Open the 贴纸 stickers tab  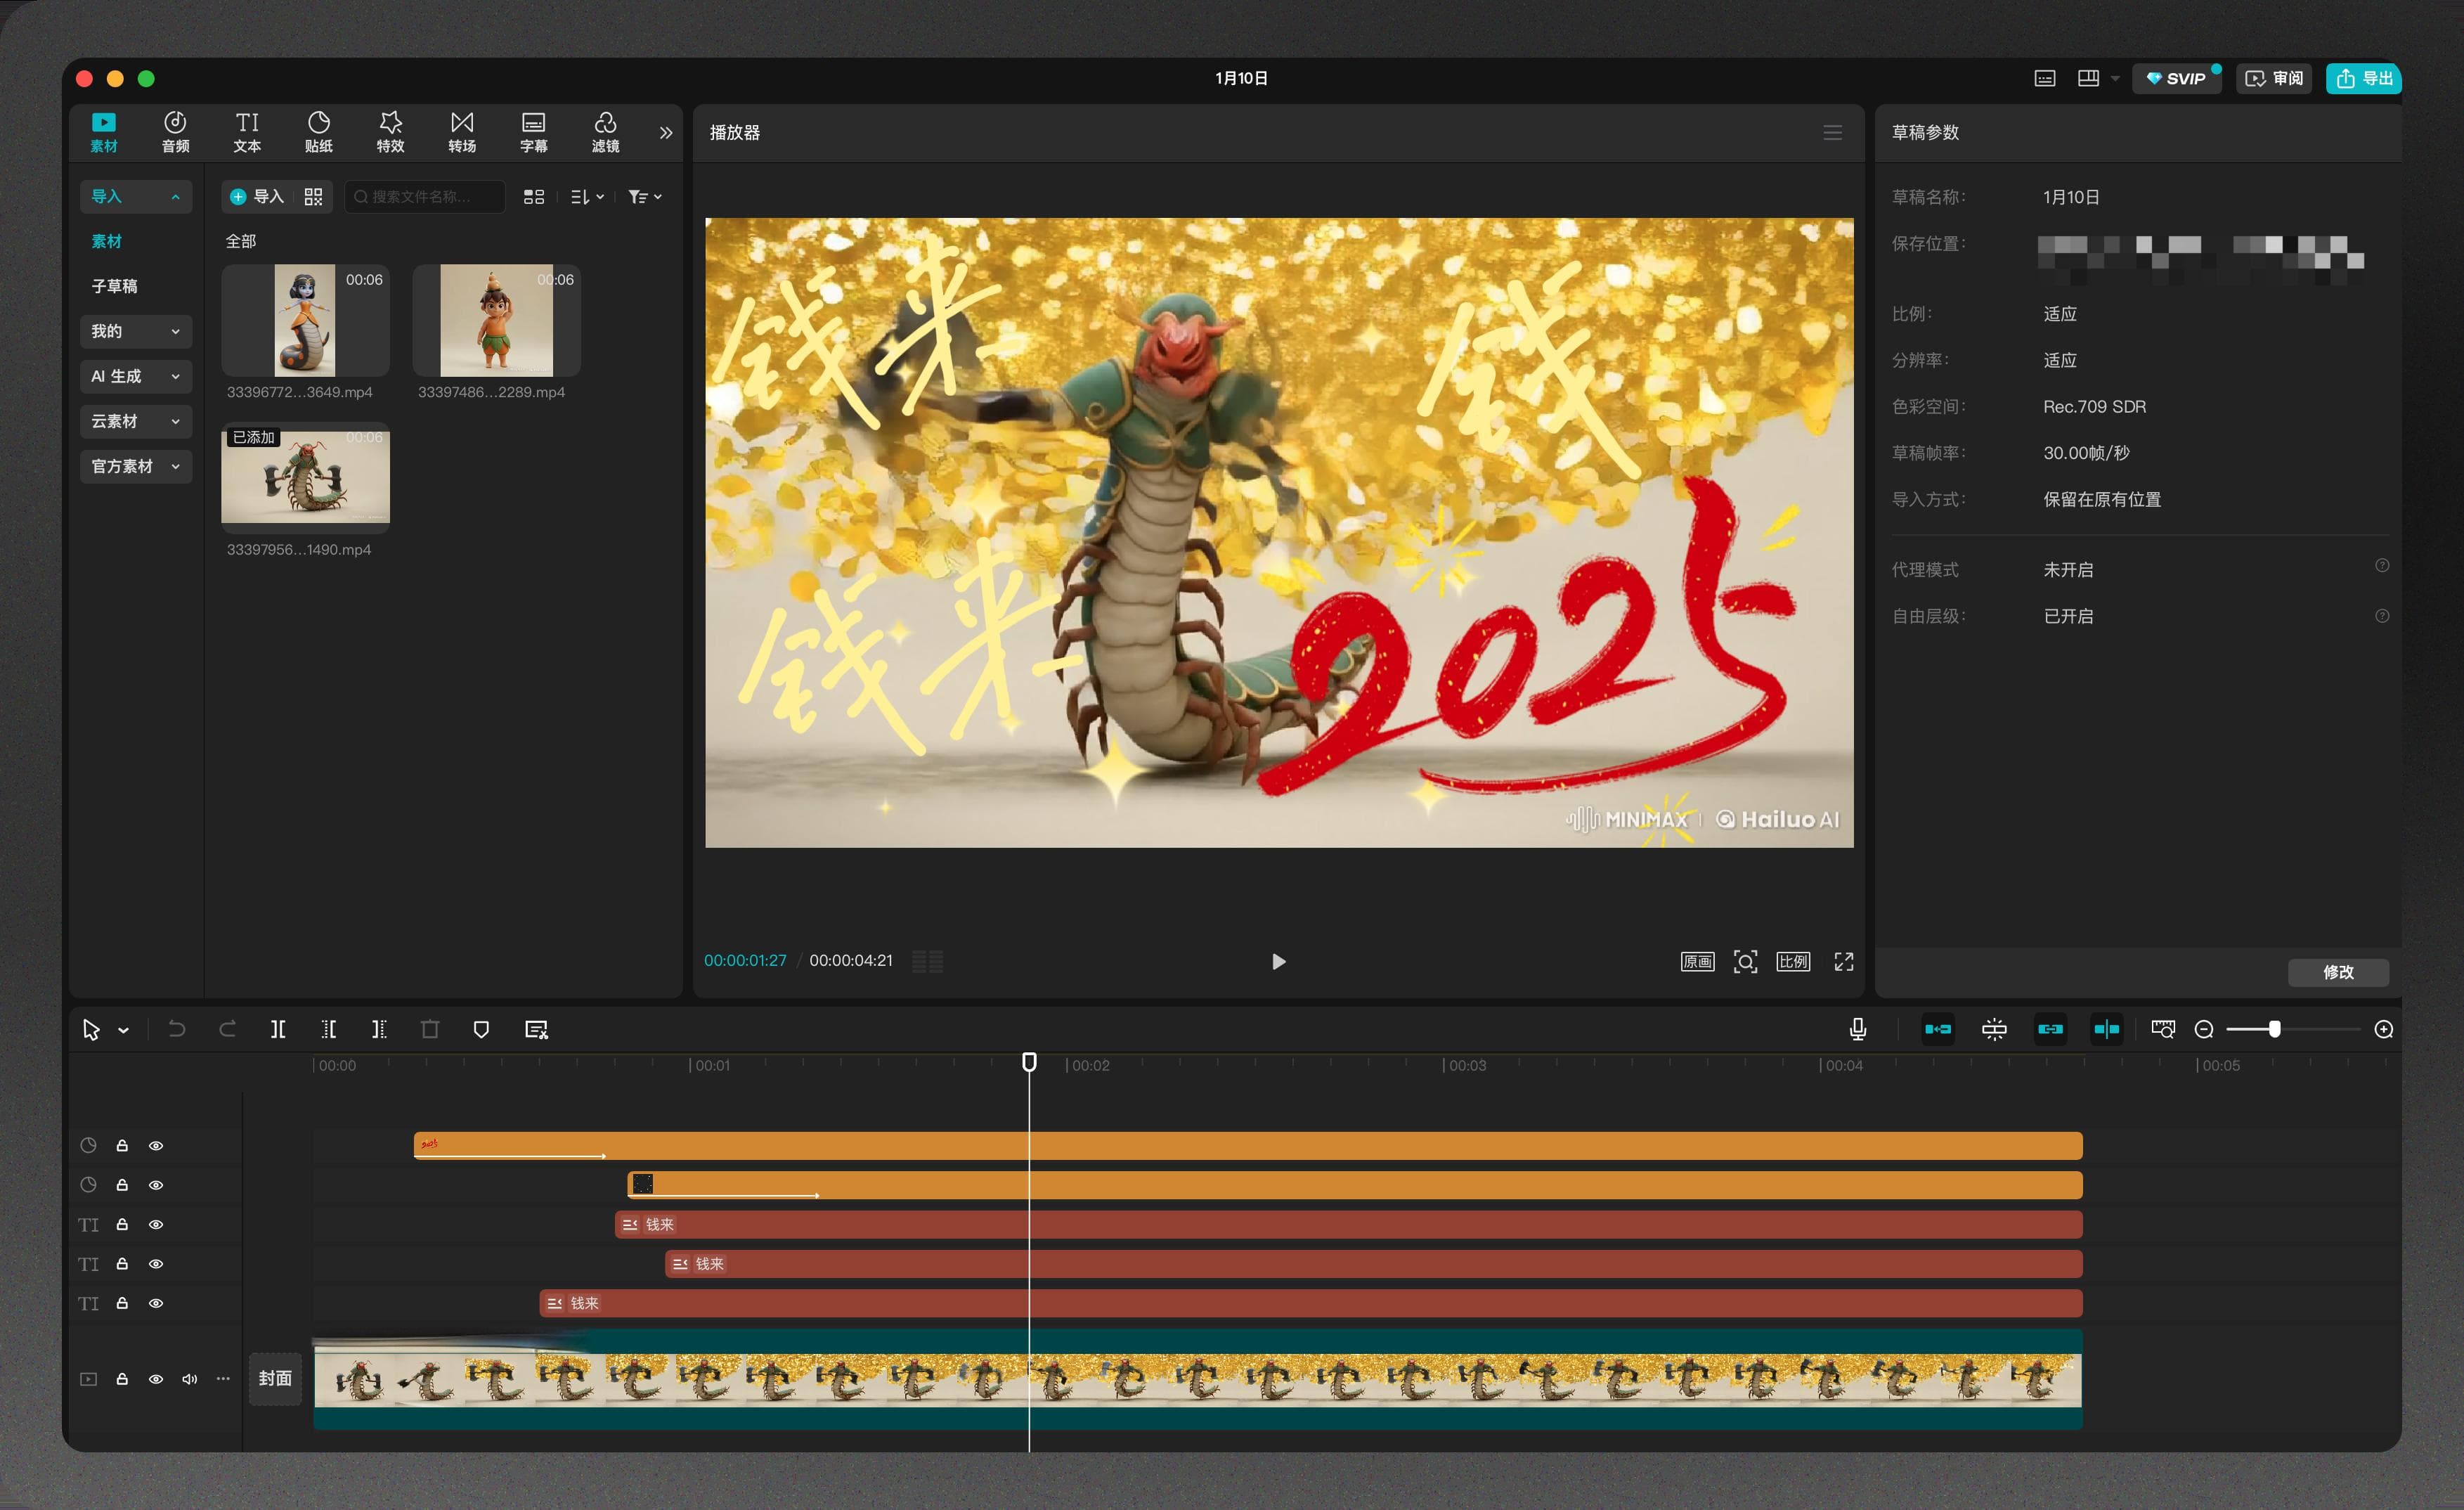pyautogui.click(x=318, y=133)
